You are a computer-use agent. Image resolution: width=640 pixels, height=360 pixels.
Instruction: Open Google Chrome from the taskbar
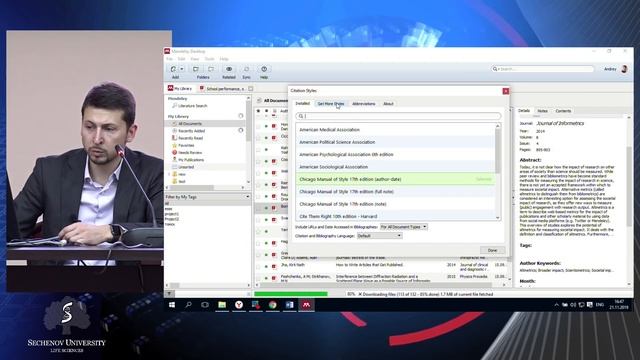pyautogui.click(x=273, y=305)
